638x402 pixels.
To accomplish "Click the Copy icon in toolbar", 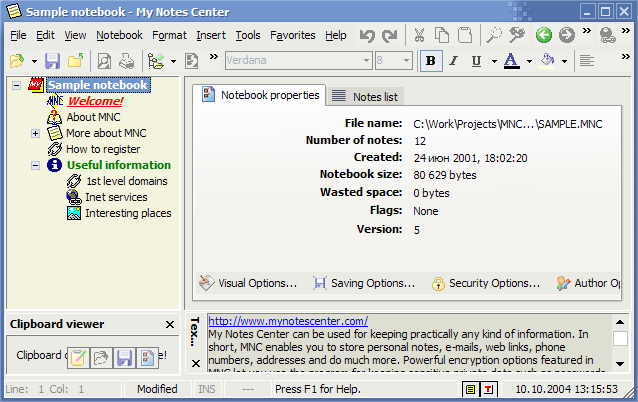I will pyautogui.click(x=442, y=35).
